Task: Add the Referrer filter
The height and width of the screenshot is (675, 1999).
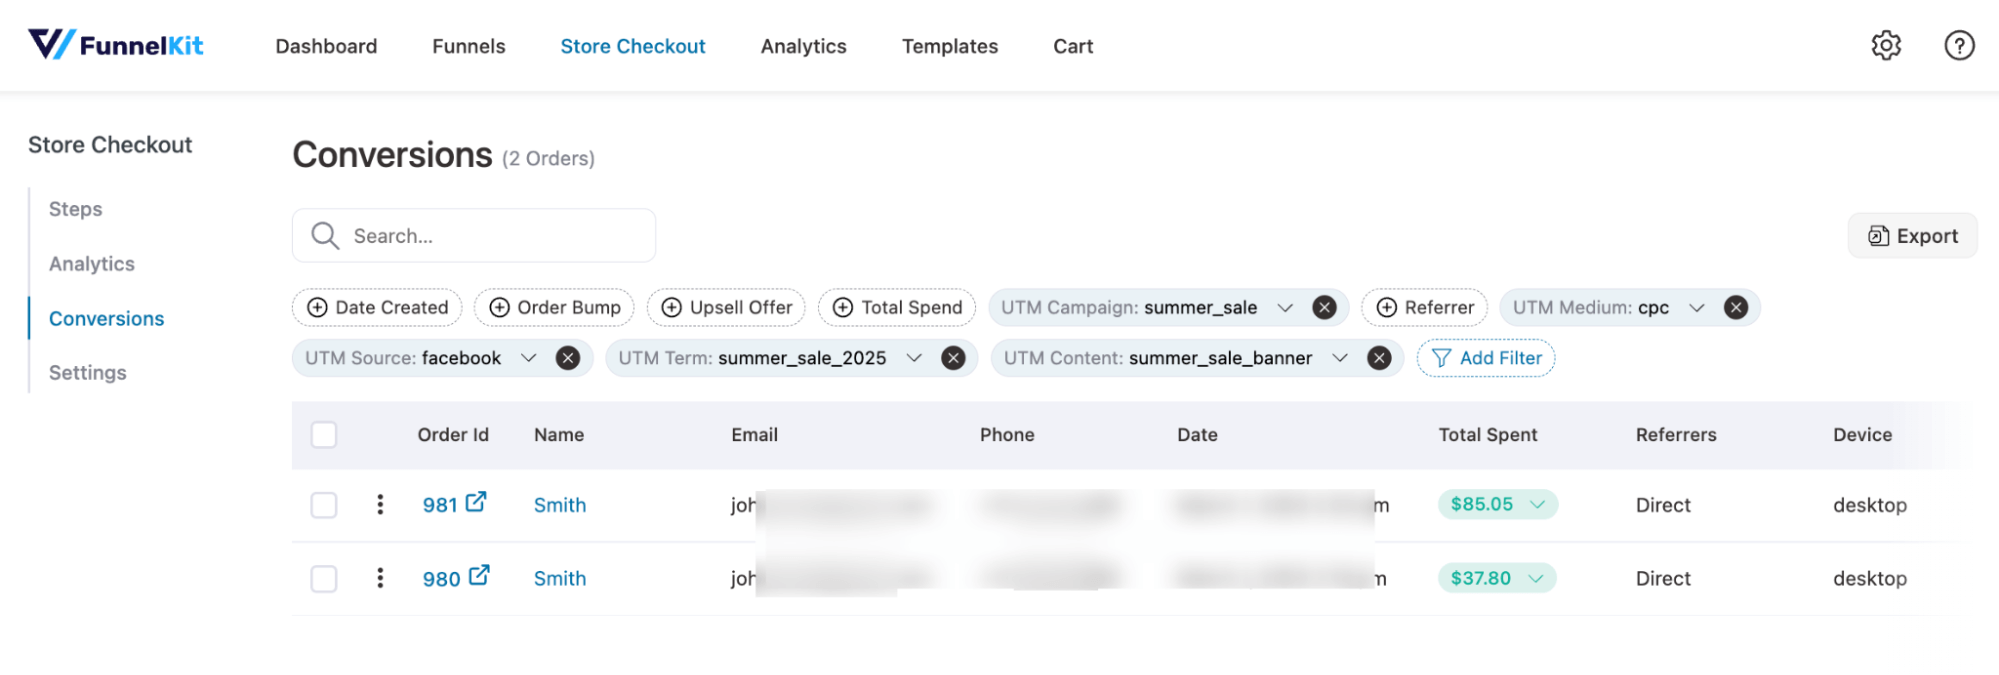Action: pyautogui.click(x=1424, y=308)
